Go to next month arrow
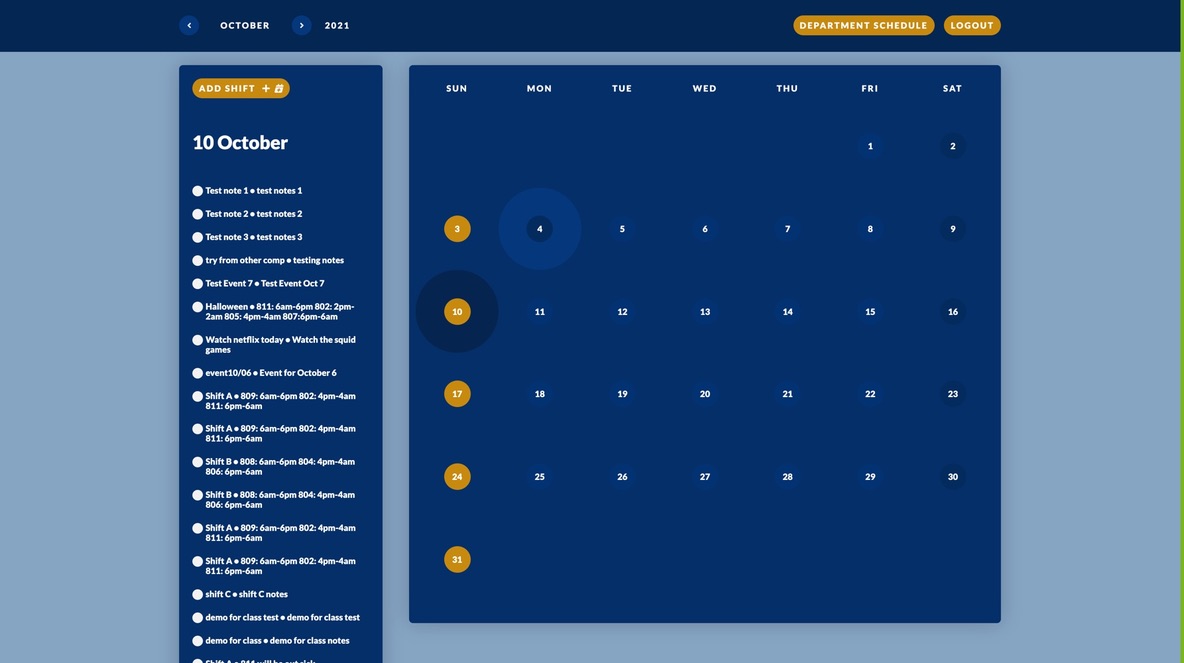The height and width of the screenshot is (663, 1184). [301, 26]
